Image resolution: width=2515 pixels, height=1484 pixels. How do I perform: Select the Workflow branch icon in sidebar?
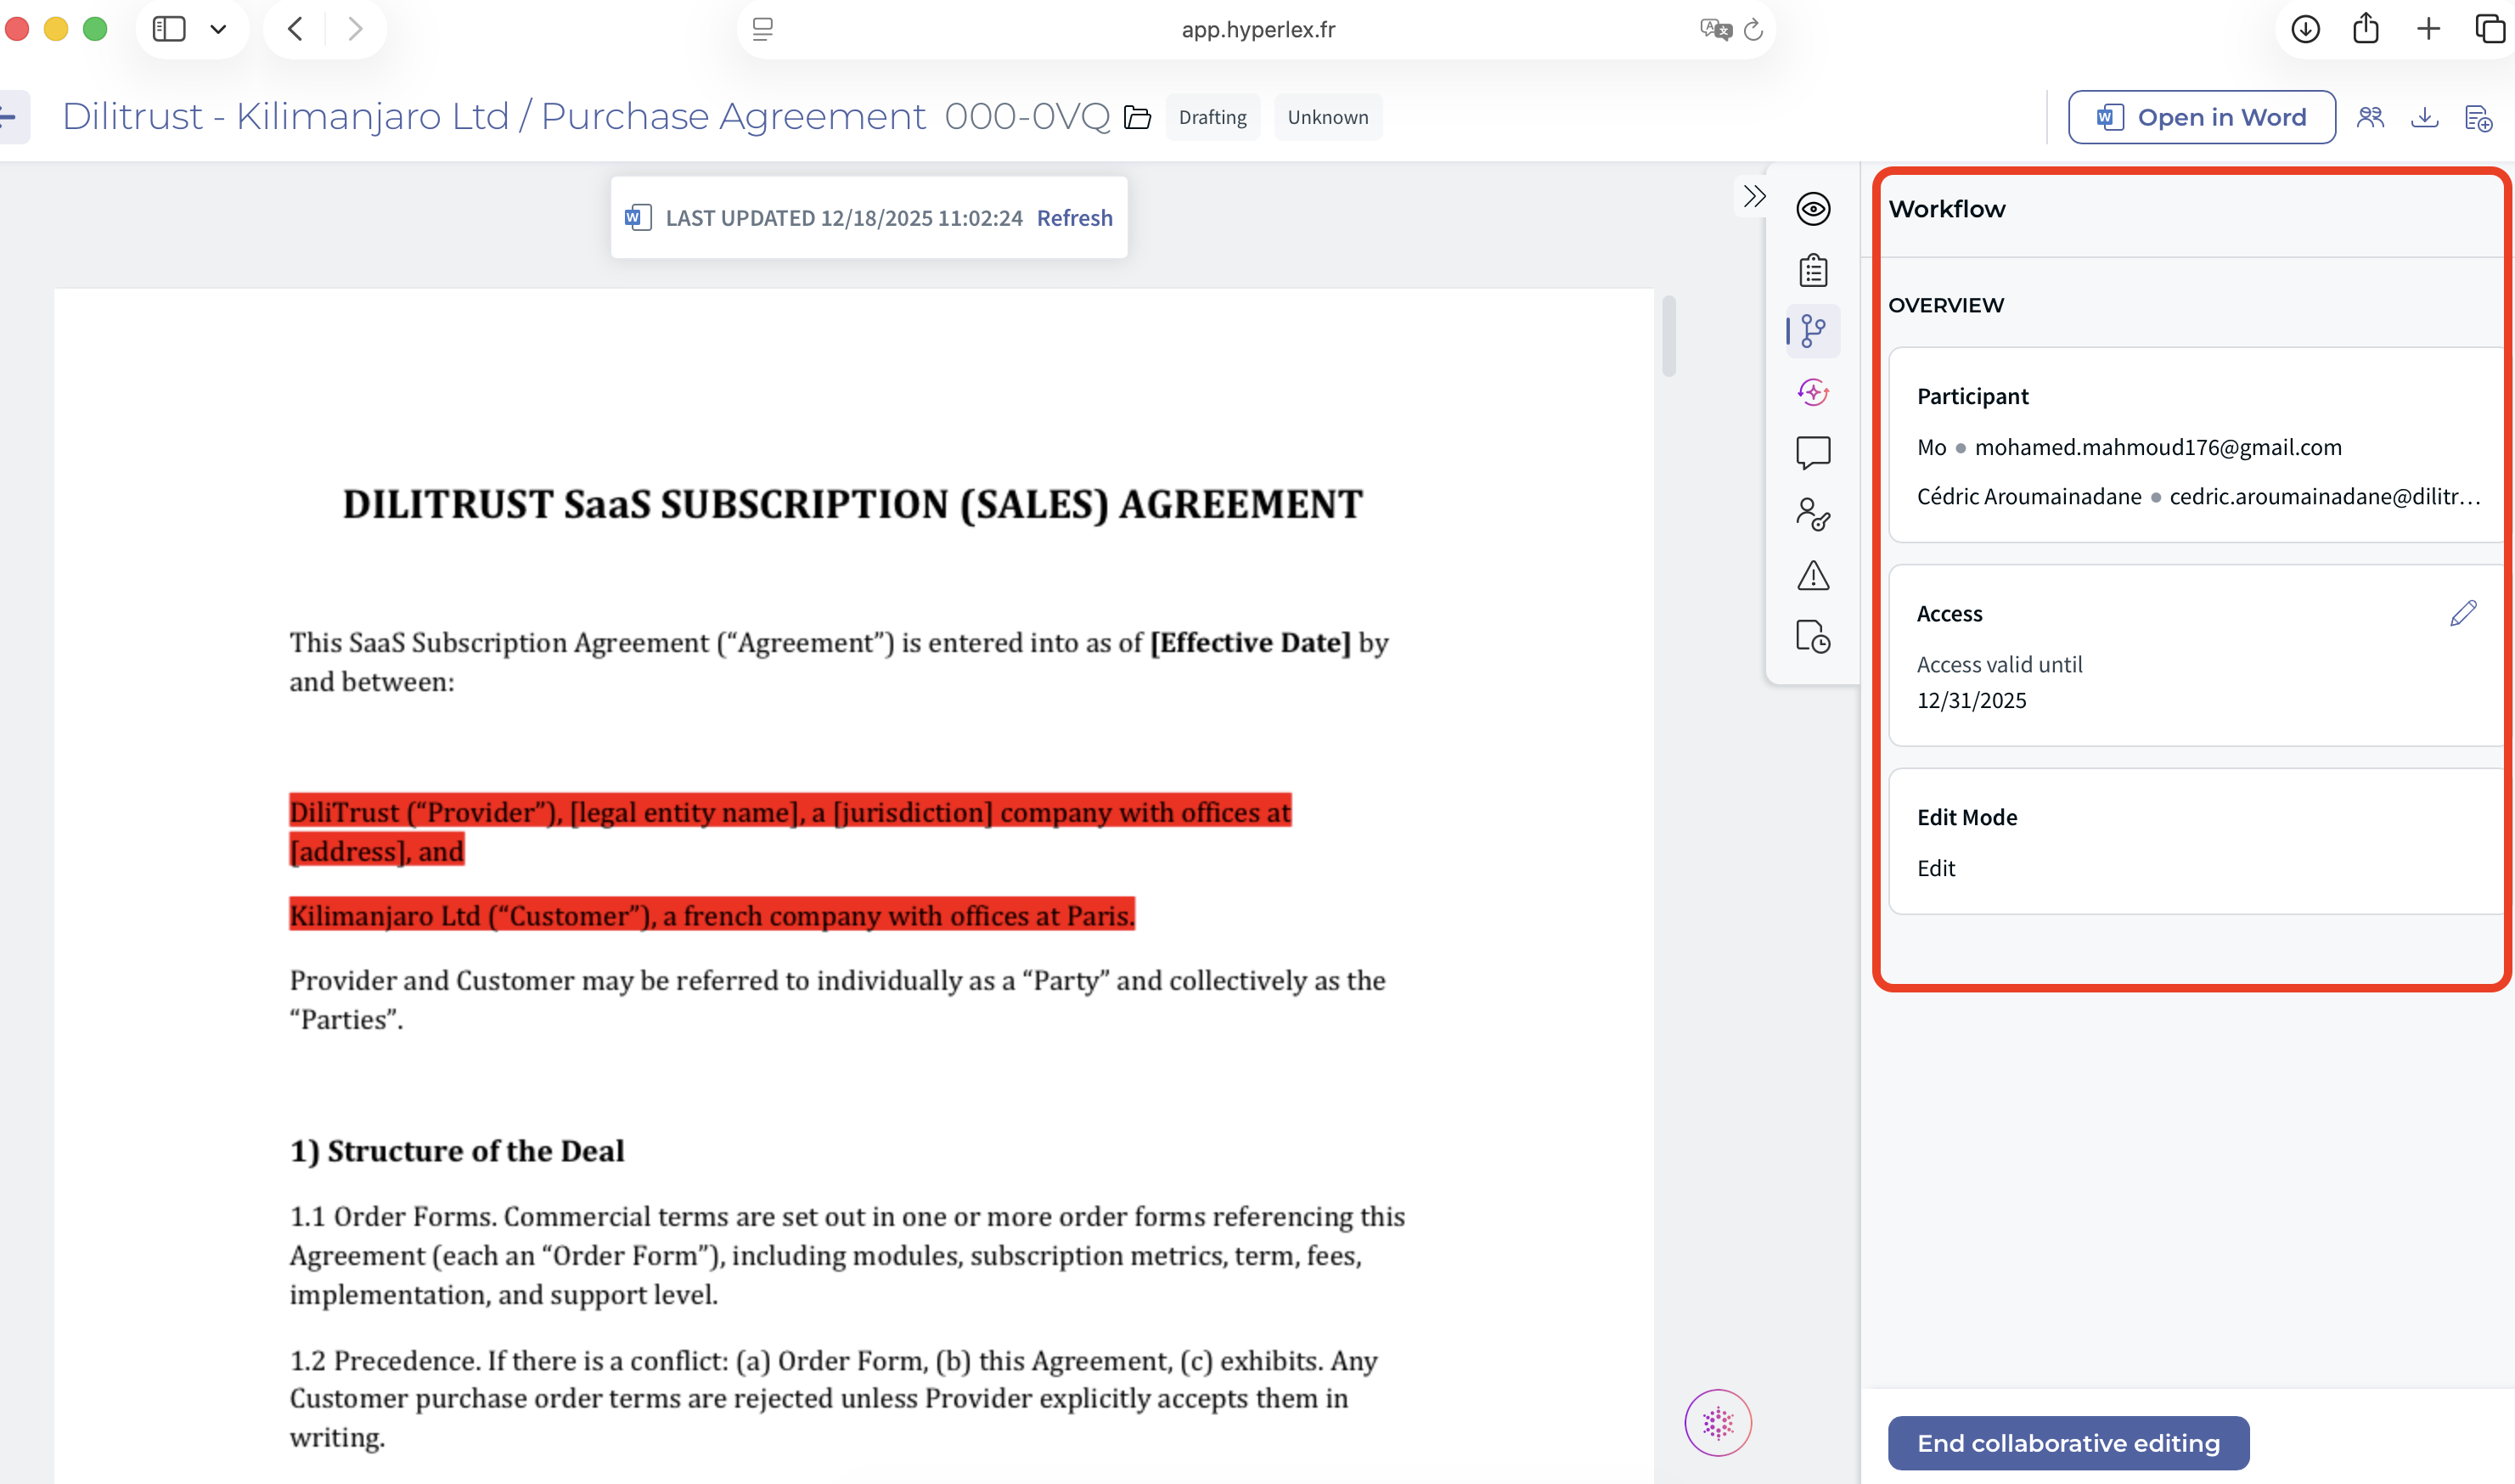1812,331
